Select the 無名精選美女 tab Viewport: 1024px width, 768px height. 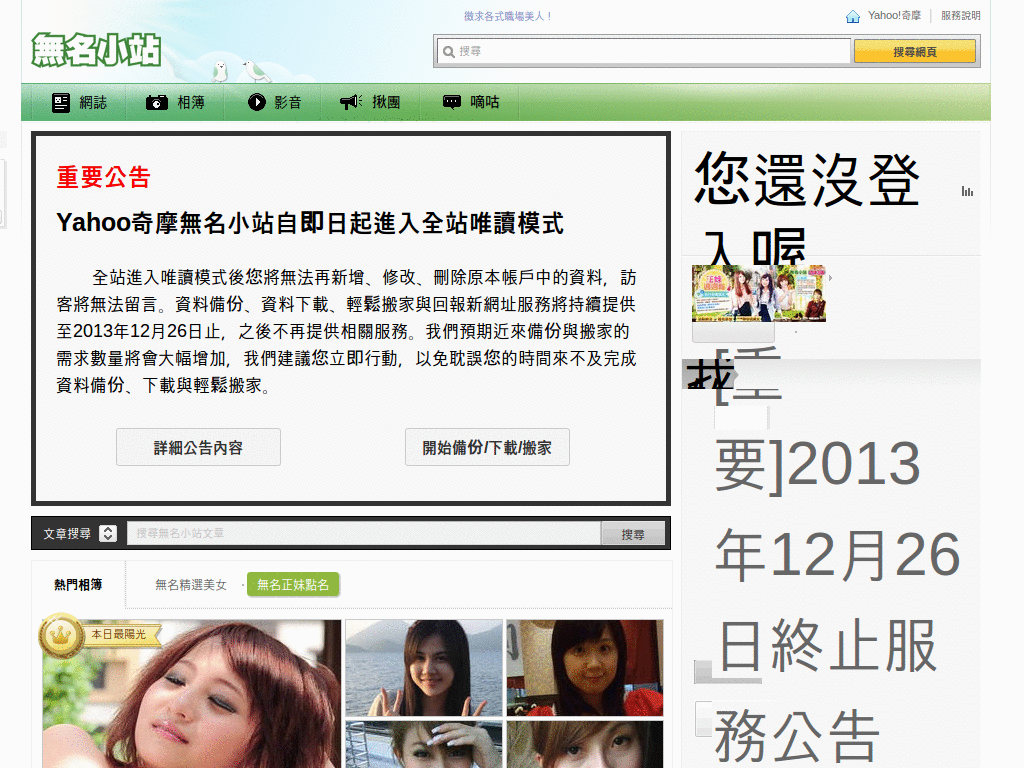[191, 584]
